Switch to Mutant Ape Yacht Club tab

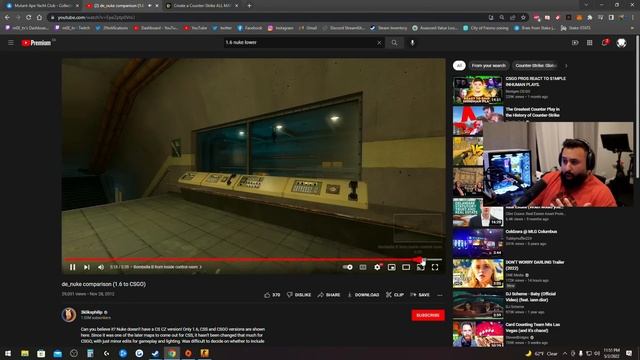pyautogui.click(x=42, y=6)
